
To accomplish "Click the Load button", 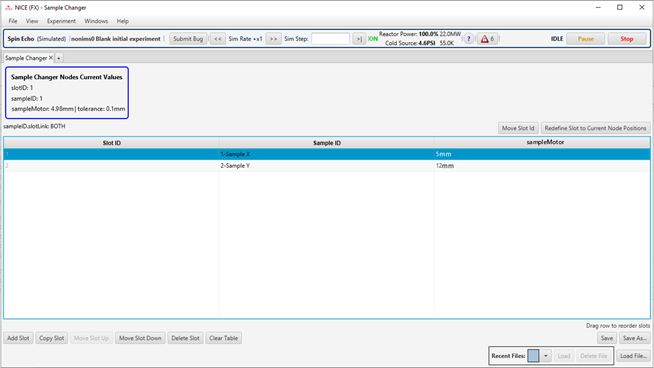I will [x=563, y=356].
